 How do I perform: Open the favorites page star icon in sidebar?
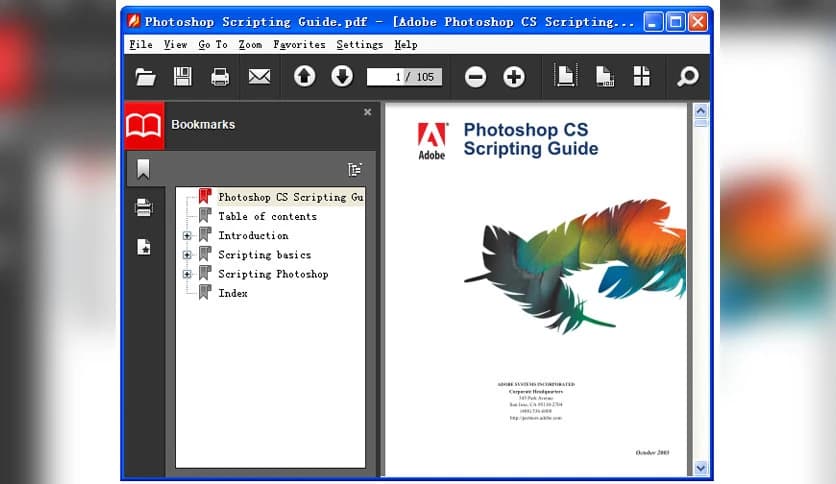(143, 247)
